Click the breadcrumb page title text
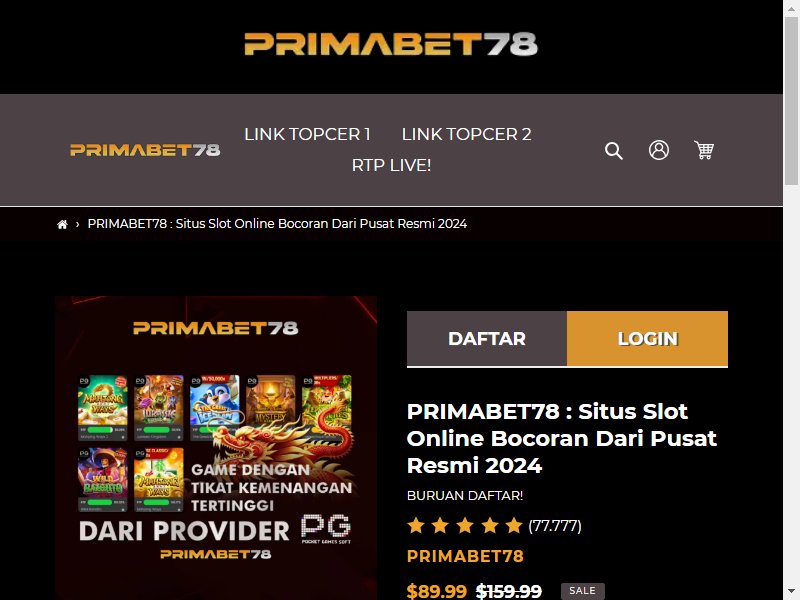800x600 pixels. point(277,224)
